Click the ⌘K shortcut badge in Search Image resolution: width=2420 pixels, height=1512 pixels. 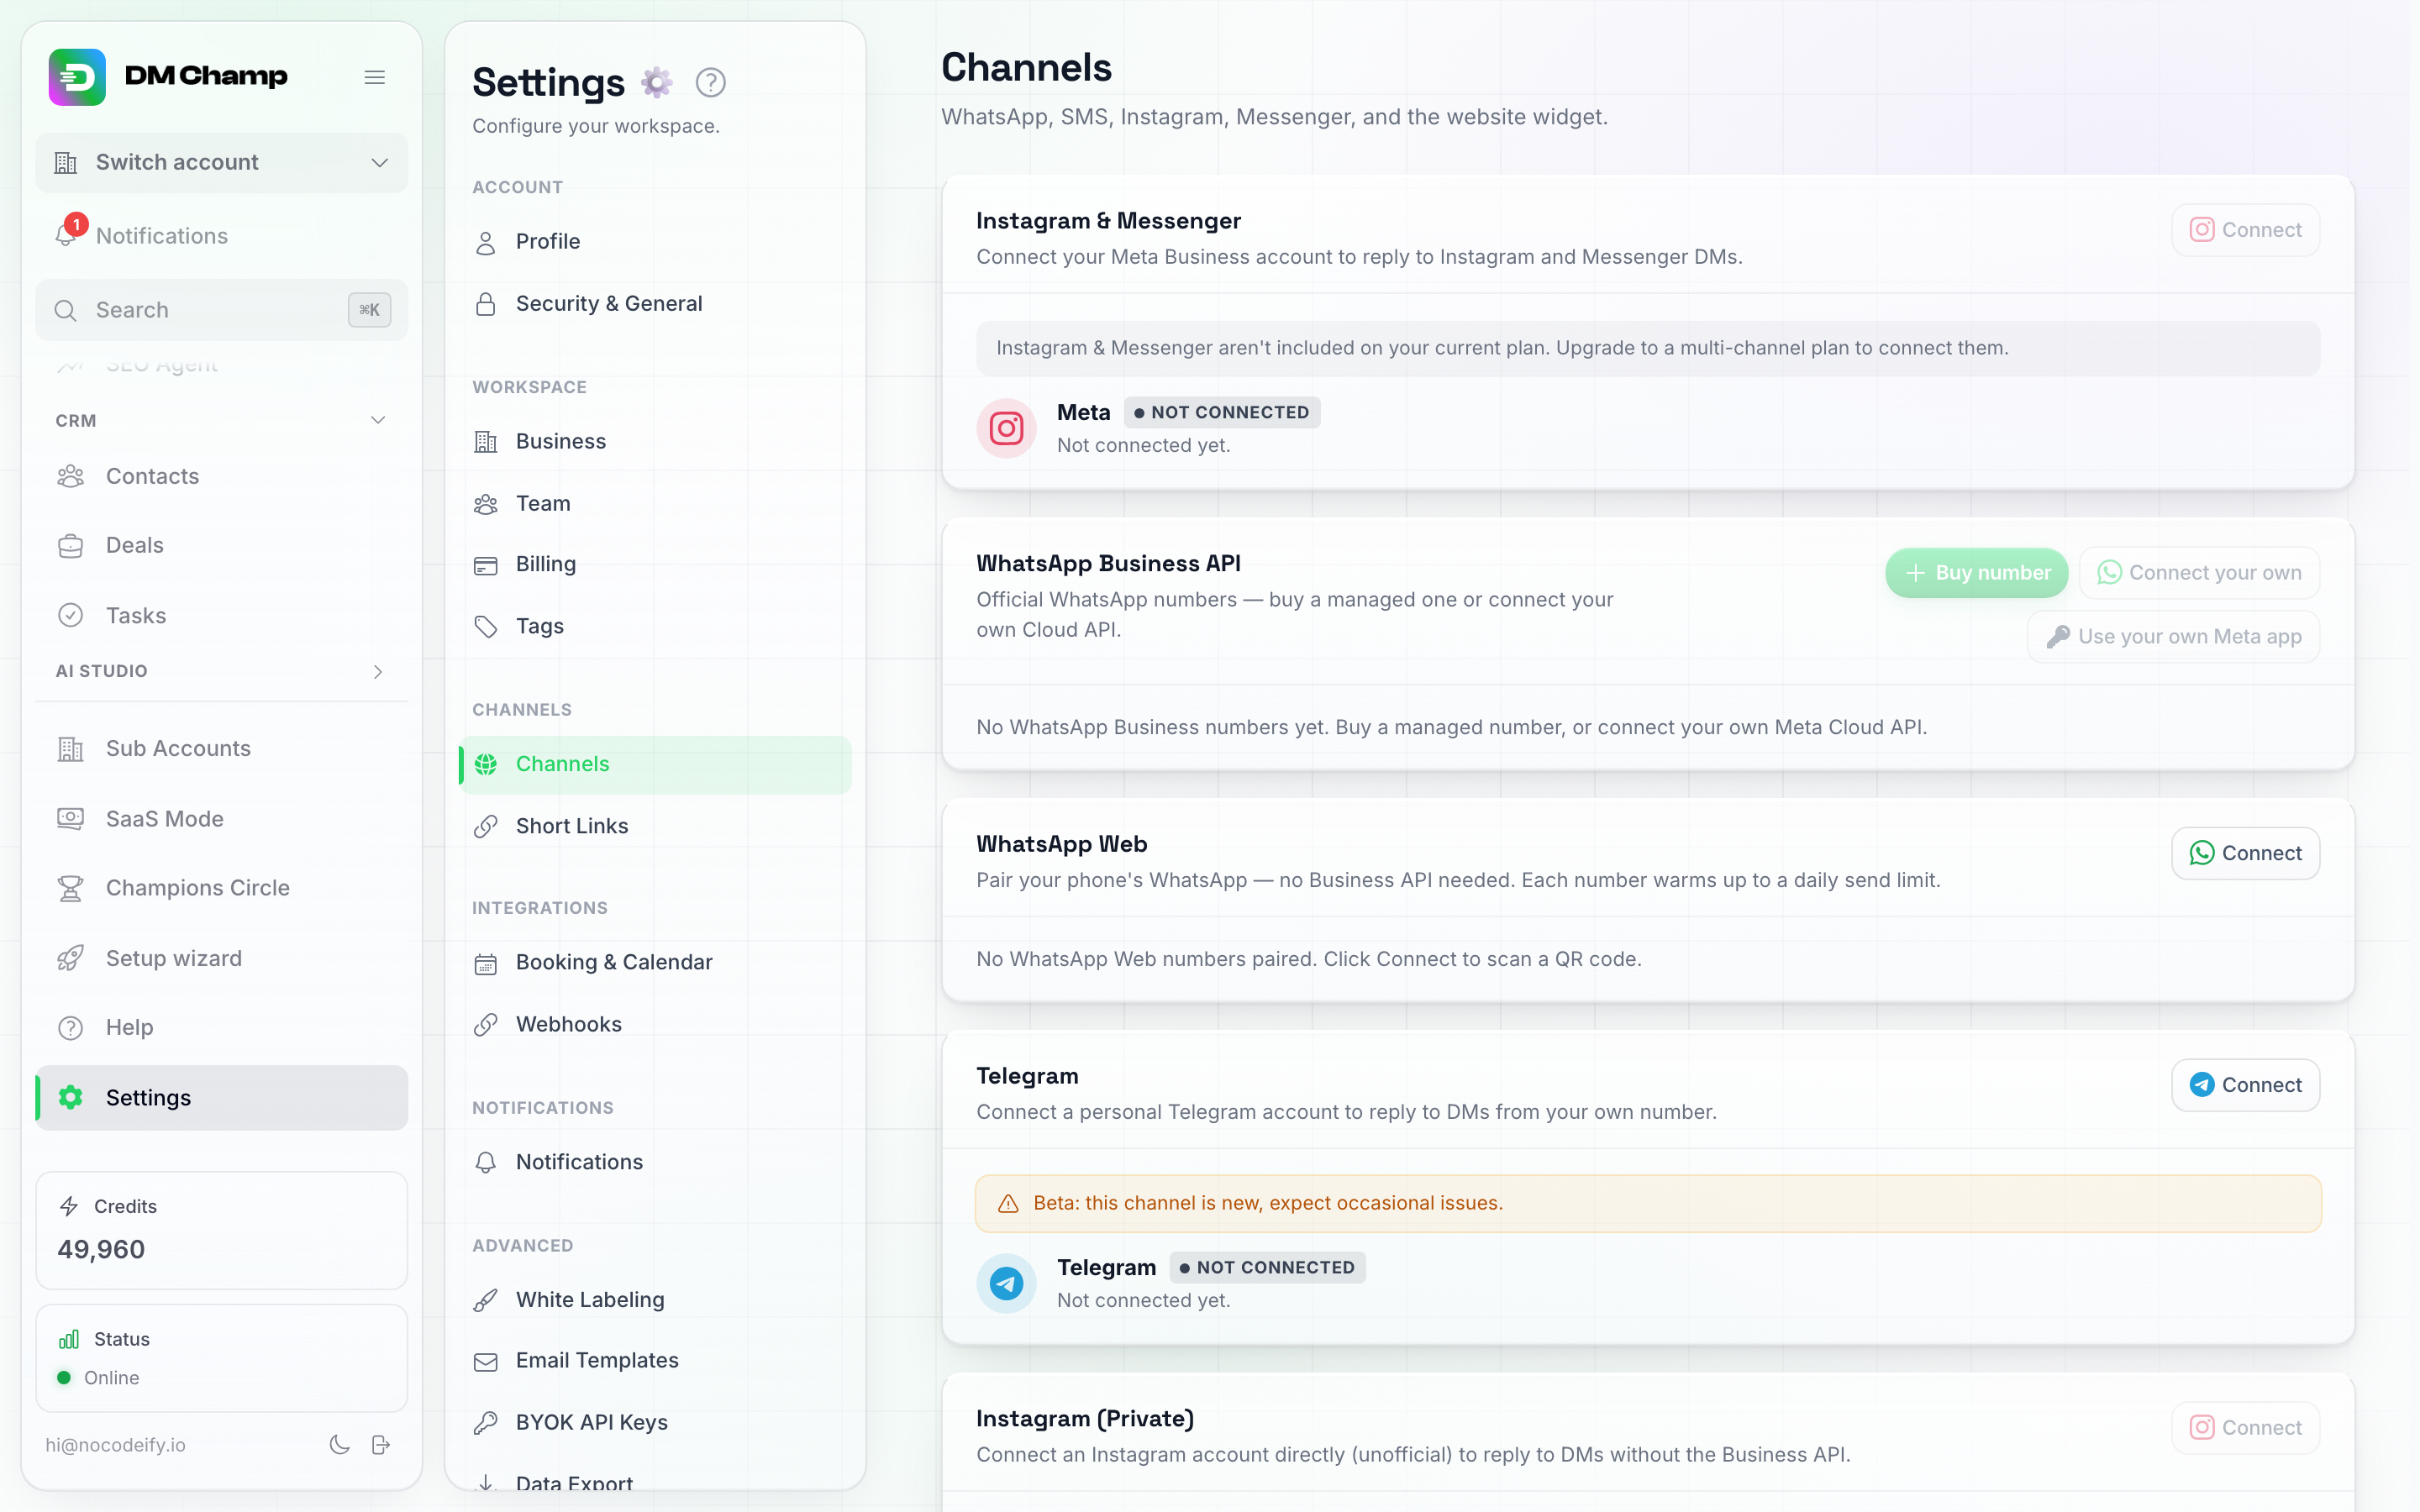pos(369,310)
